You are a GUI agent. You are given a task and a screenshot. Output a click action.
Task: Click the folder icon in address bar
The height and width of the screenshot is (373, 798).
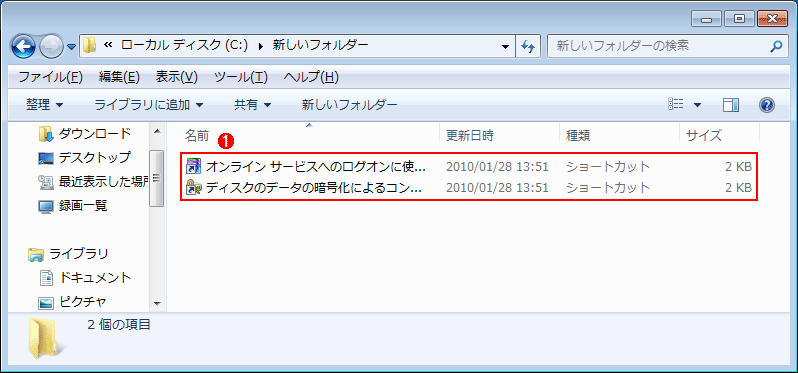point(90,46)
